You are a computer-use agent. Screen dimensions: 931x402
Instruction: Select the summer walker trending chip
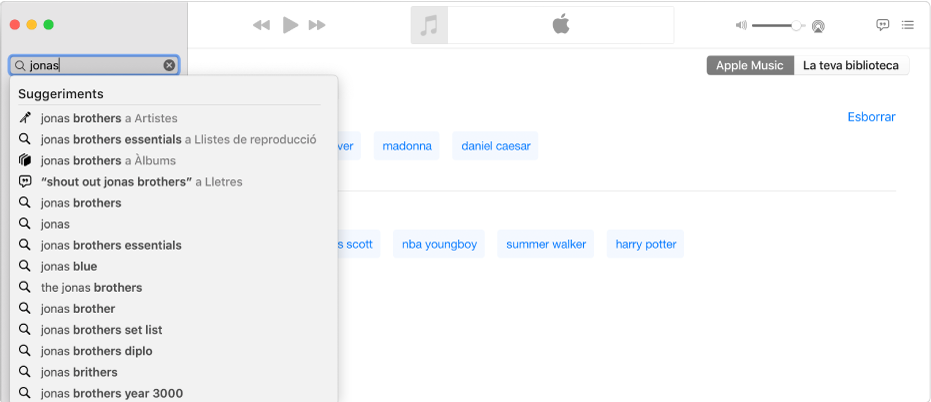click(x=546, y=244)
